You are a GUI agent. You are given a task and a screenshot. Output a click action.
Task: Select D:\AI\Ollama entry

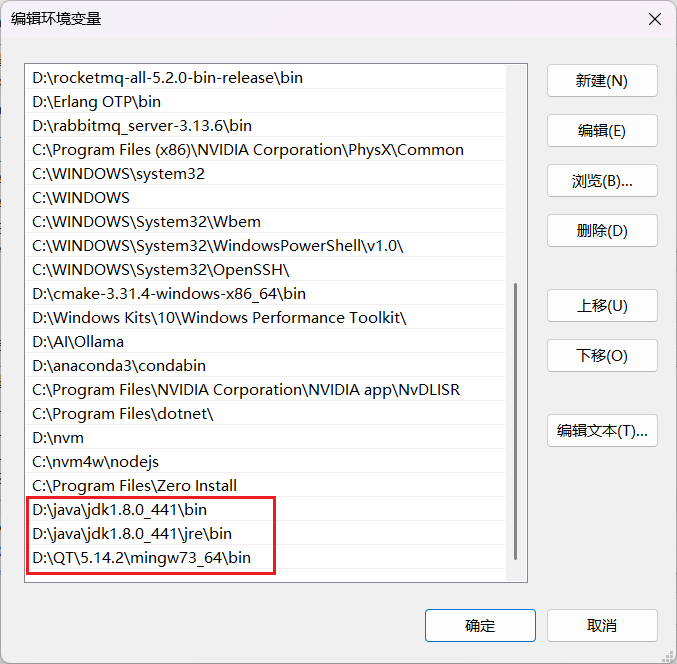(x=266, y=341)
